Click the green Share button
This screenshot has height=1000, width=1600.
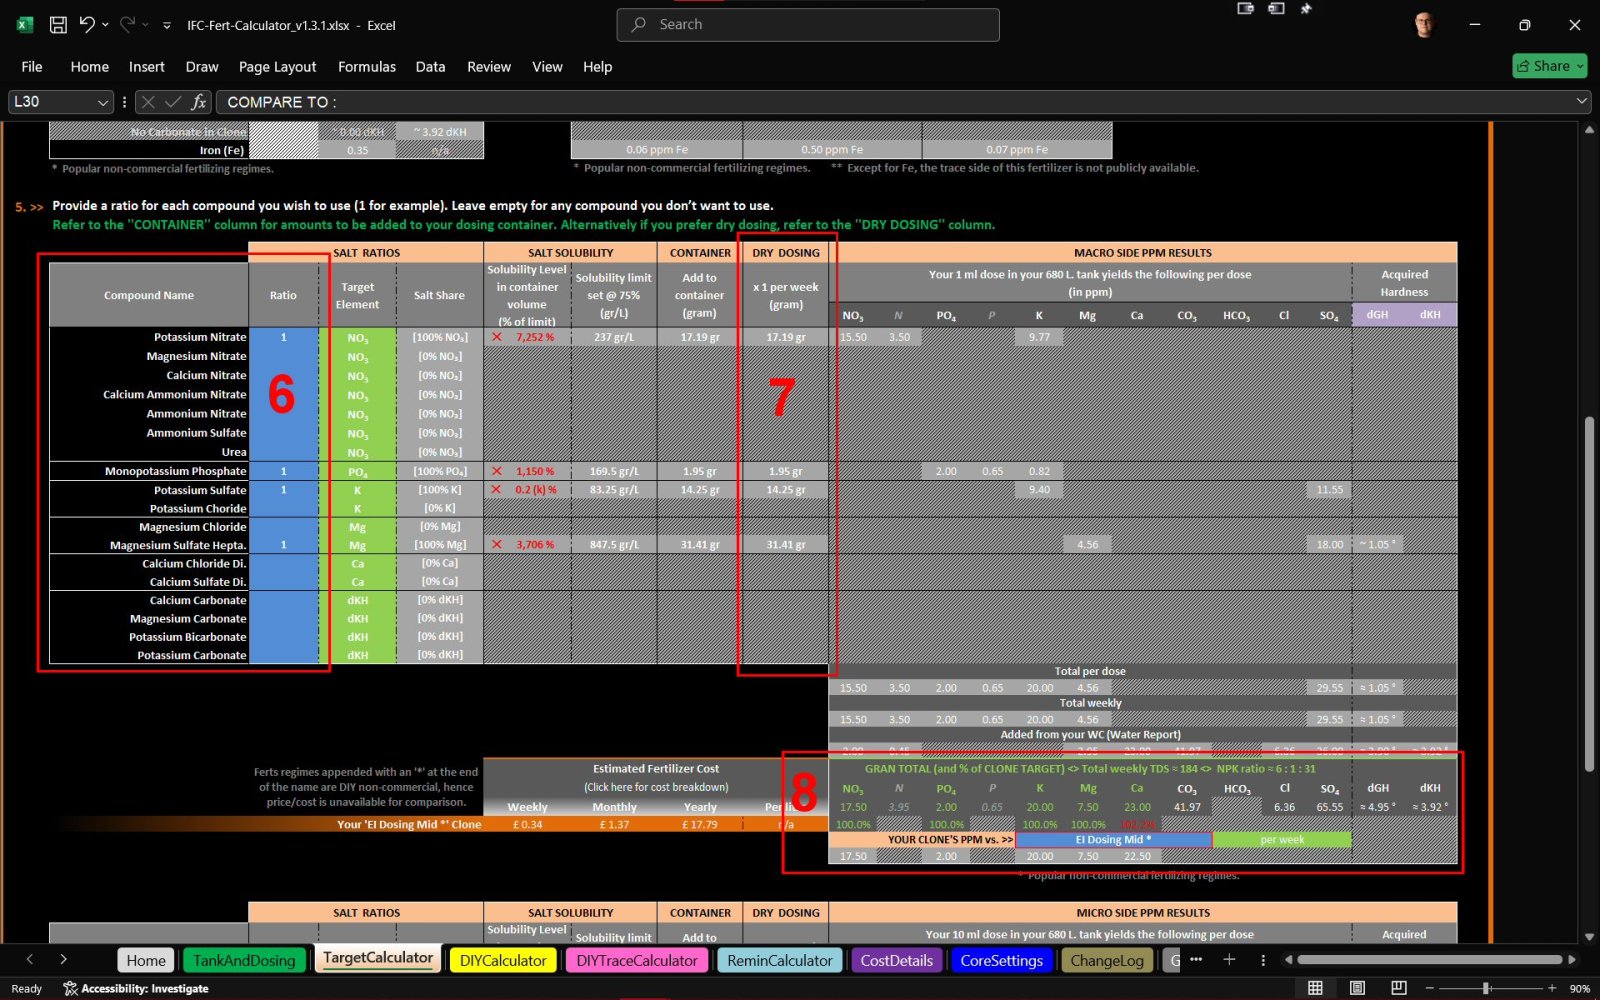1549,66
